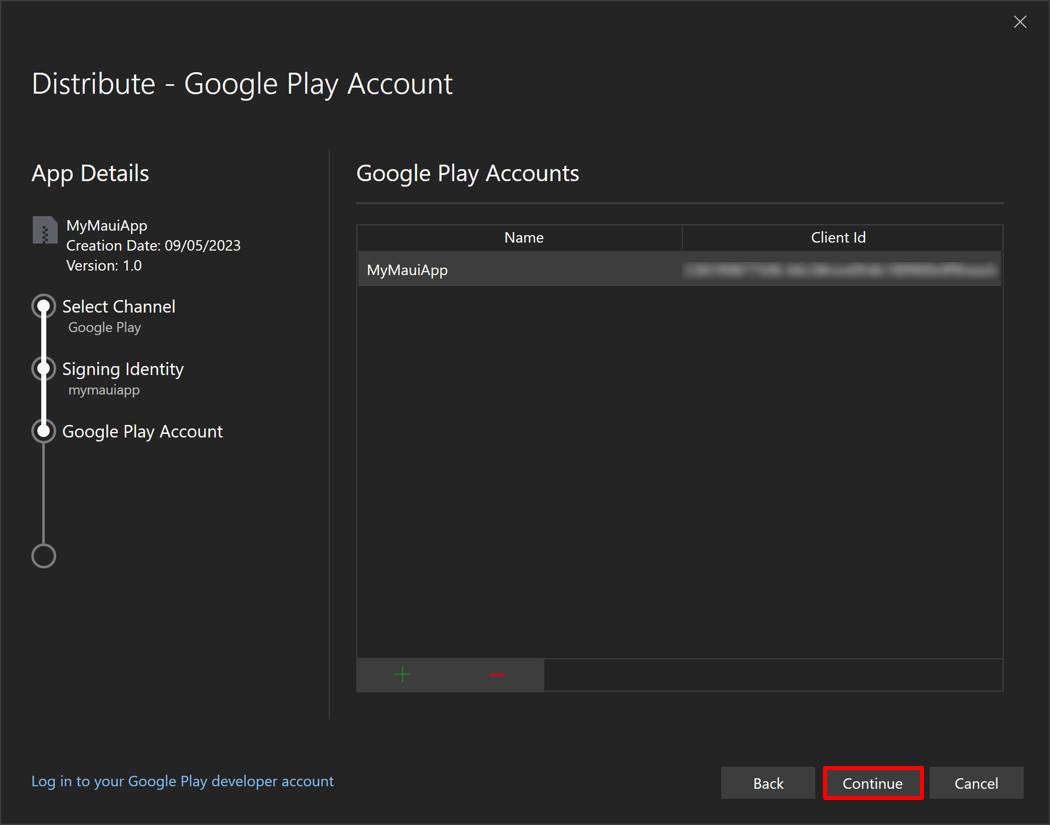1050x825 pixels.
Task: Select the MyMauiApp account row name
Action: [x=407, y=270]
